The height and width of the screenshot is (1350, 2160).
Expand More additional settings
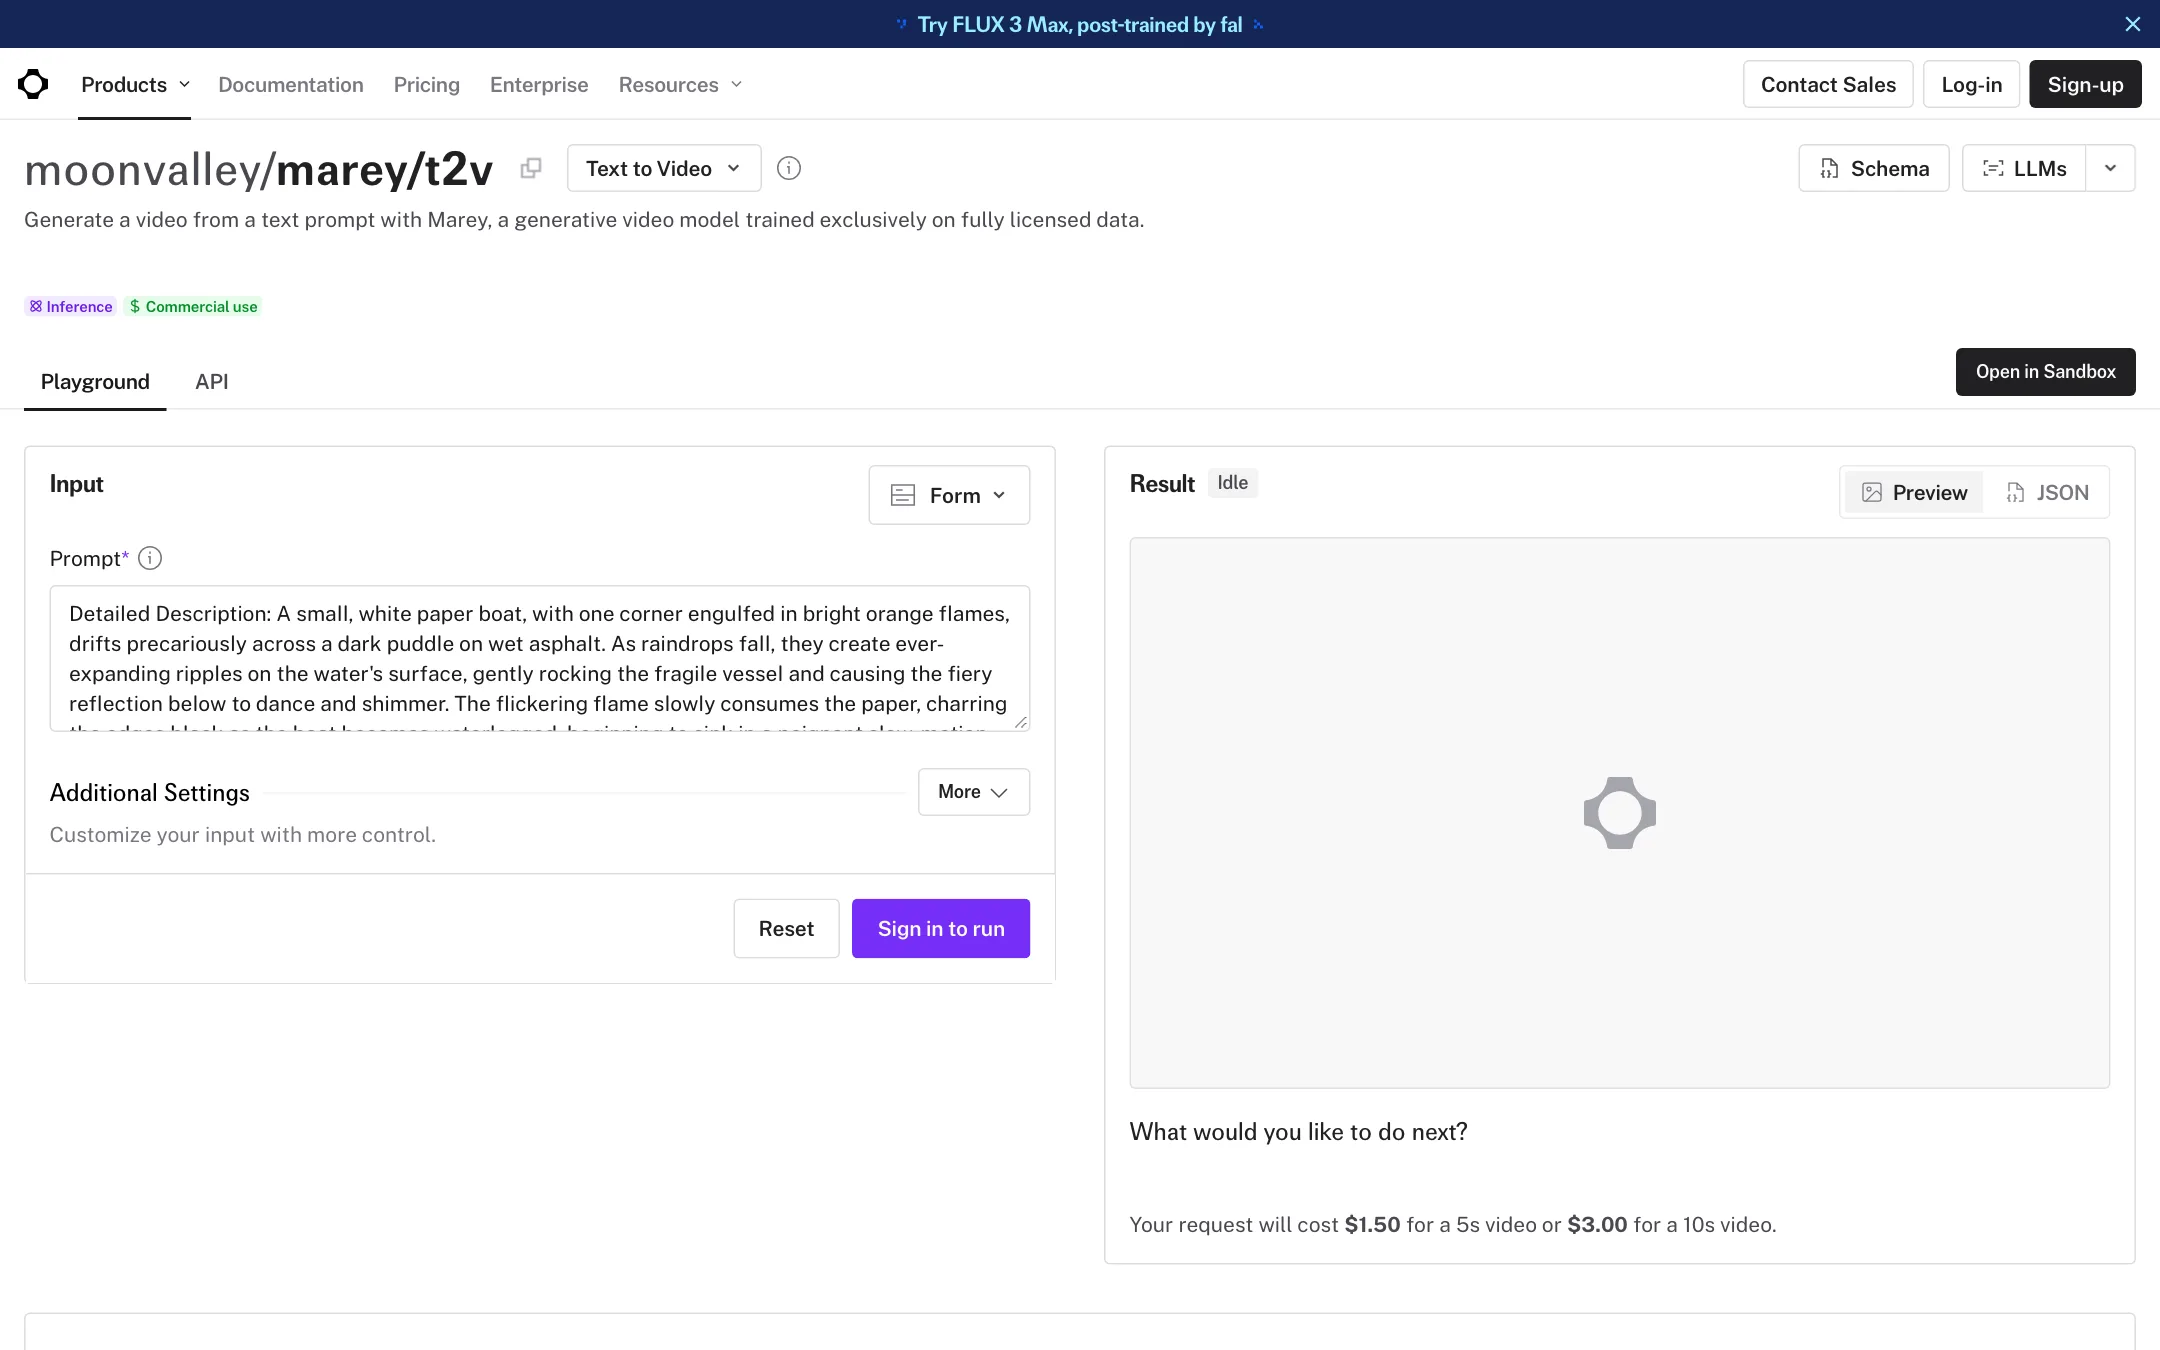coord(974,792)
